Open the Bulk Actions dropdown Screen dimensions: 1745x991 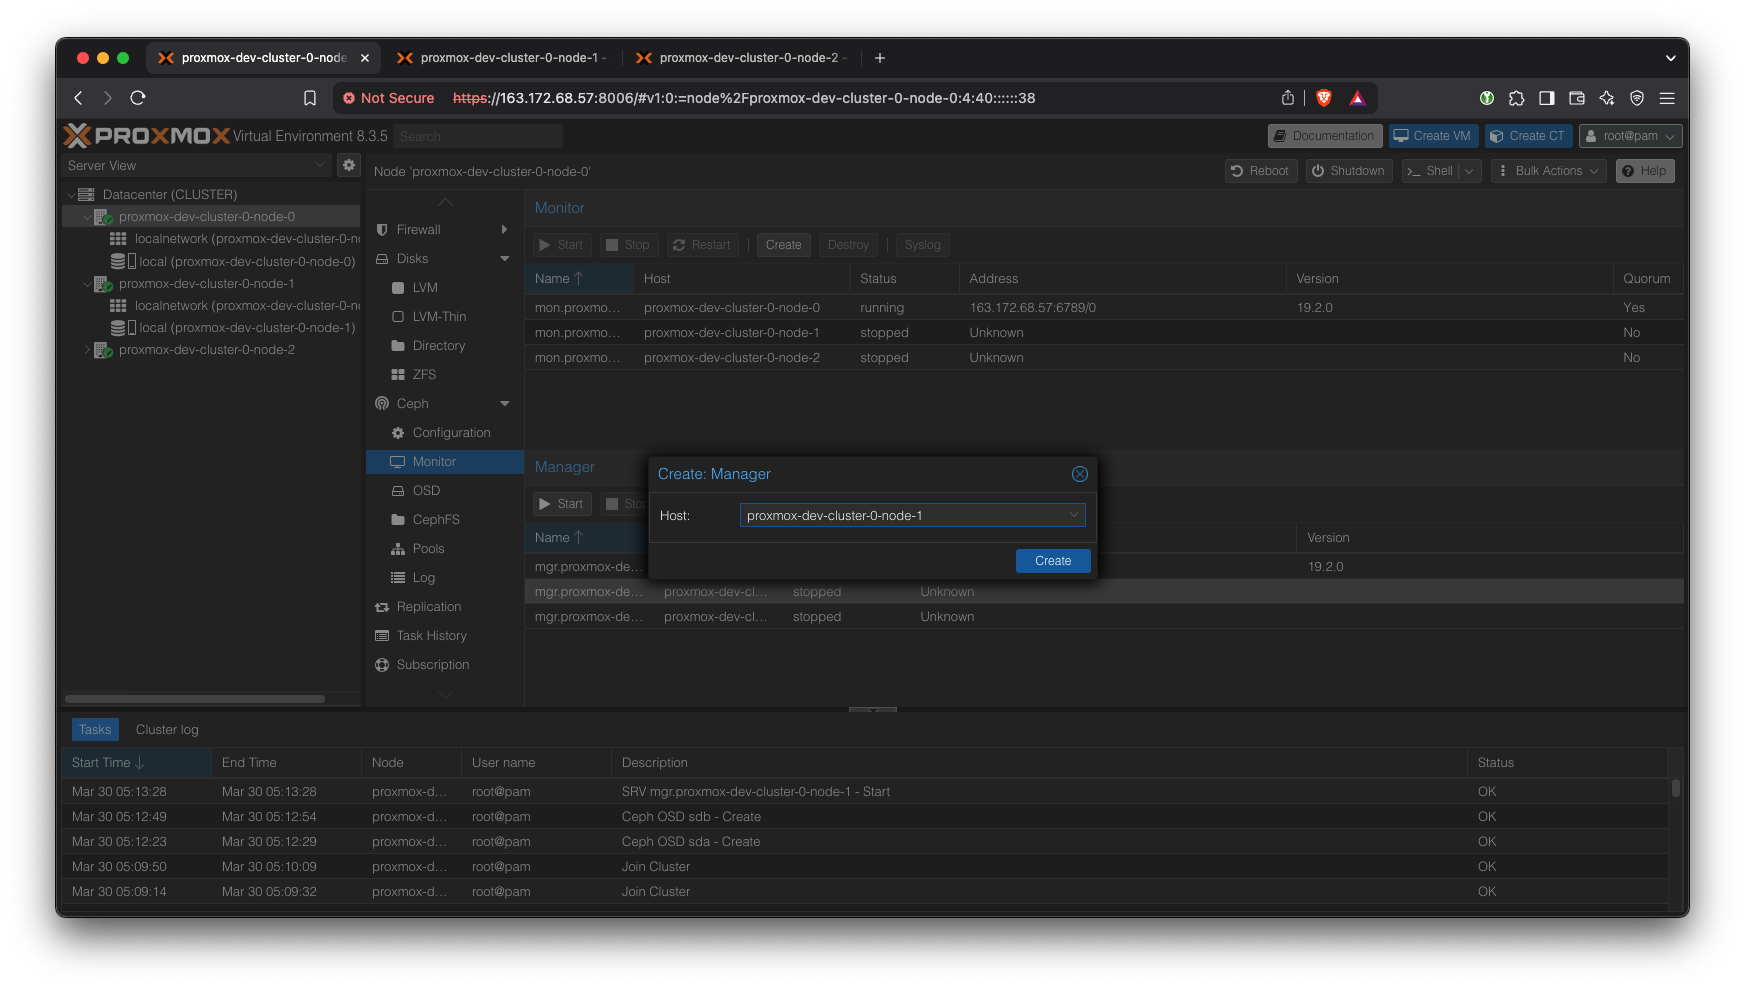pos(1548,171)
